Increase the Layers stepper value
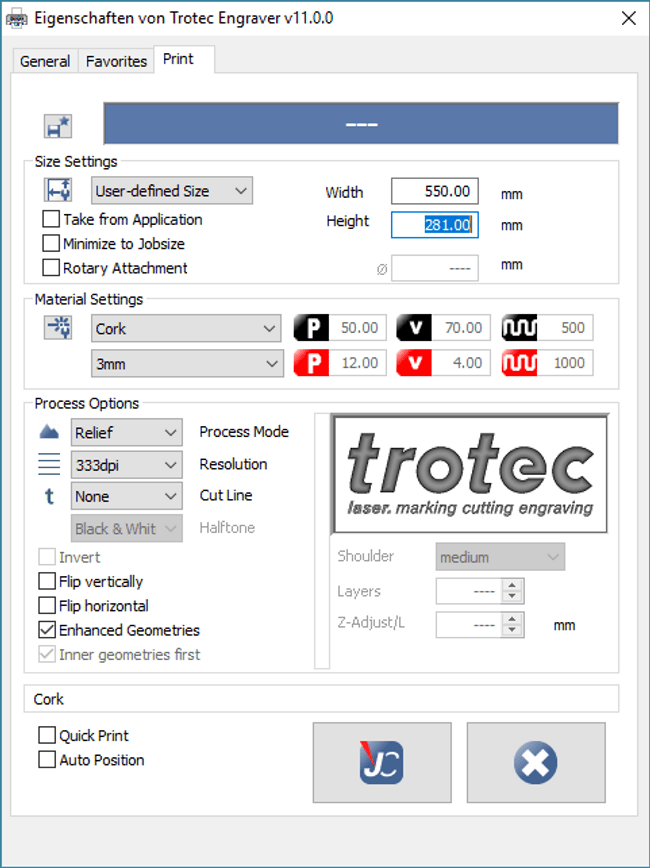This screenshot has height=868, width=650. (x=512, y=585)
